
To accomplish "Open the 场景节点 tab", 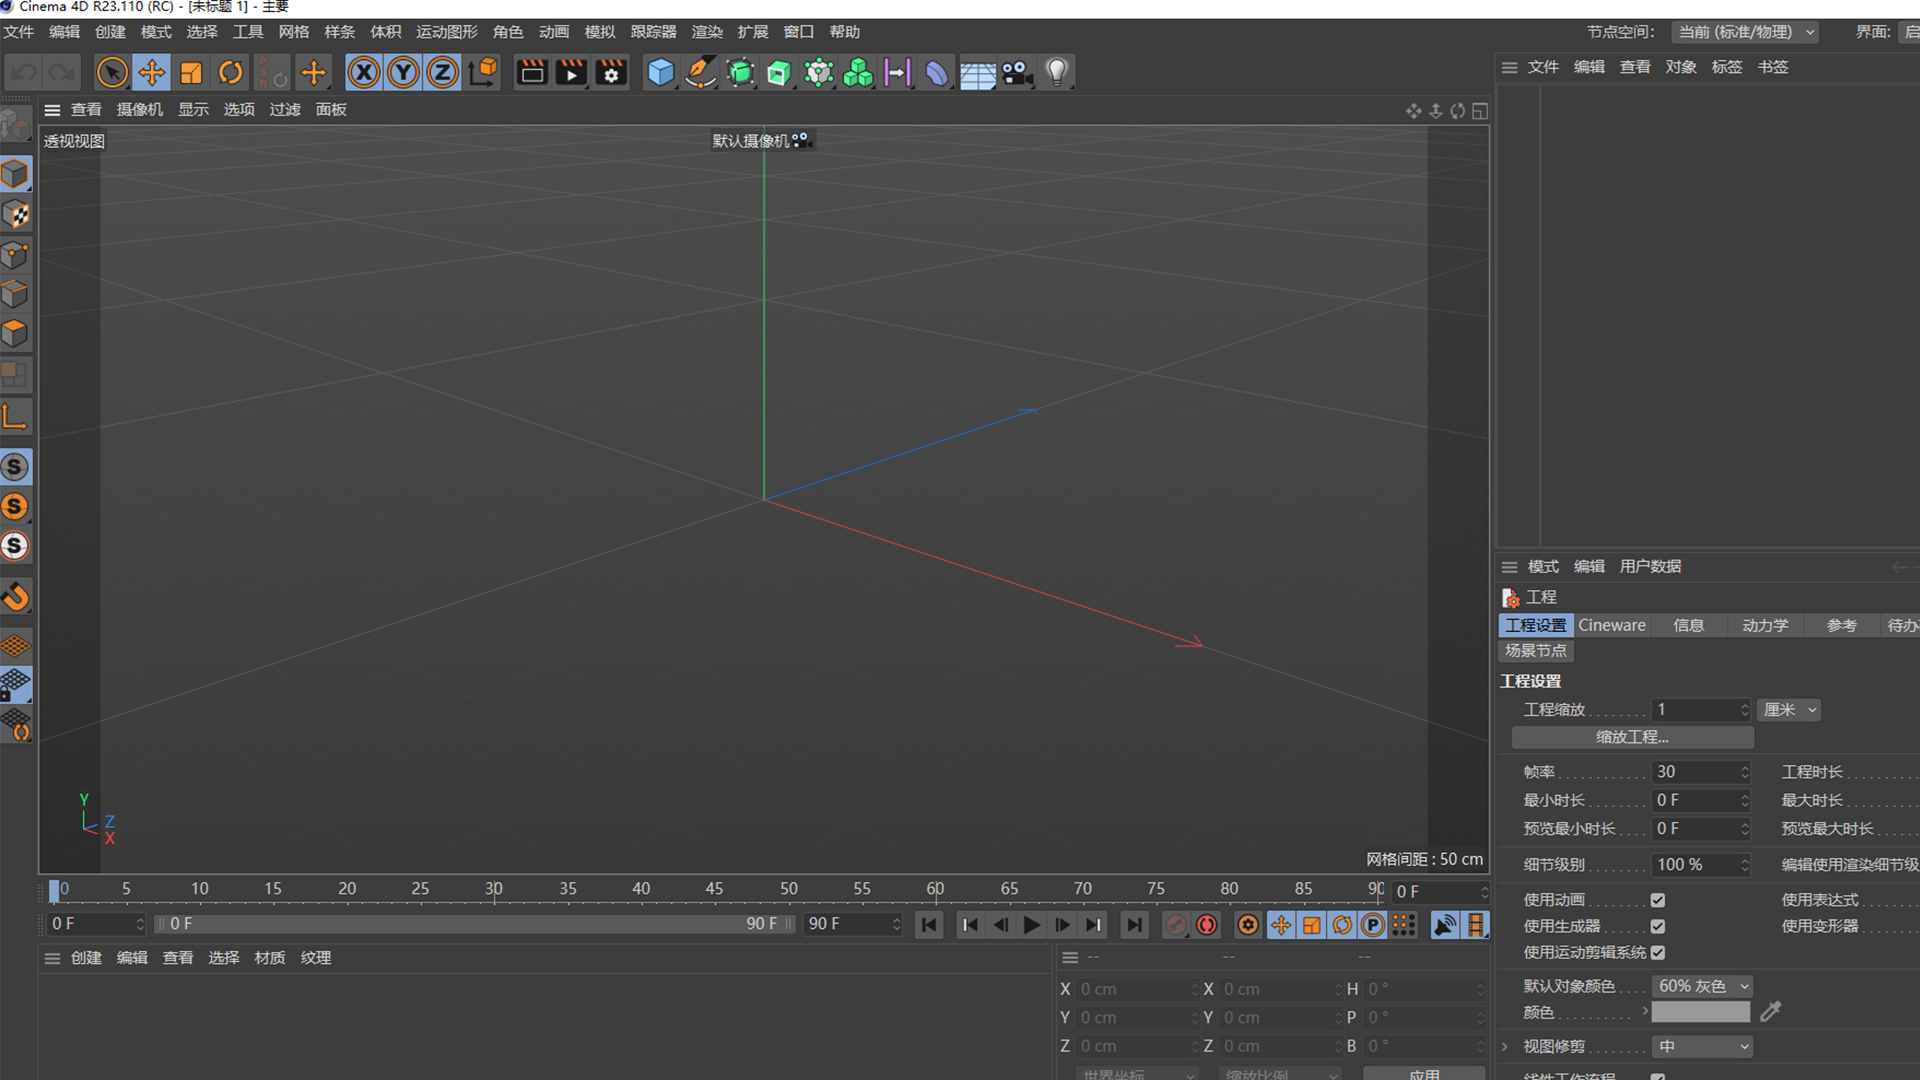I will pyautogui.click(x=1536, y=650).
